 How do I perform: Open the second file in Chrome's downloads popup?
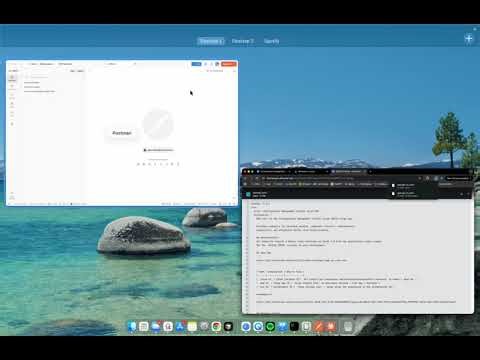pos(413,194)
